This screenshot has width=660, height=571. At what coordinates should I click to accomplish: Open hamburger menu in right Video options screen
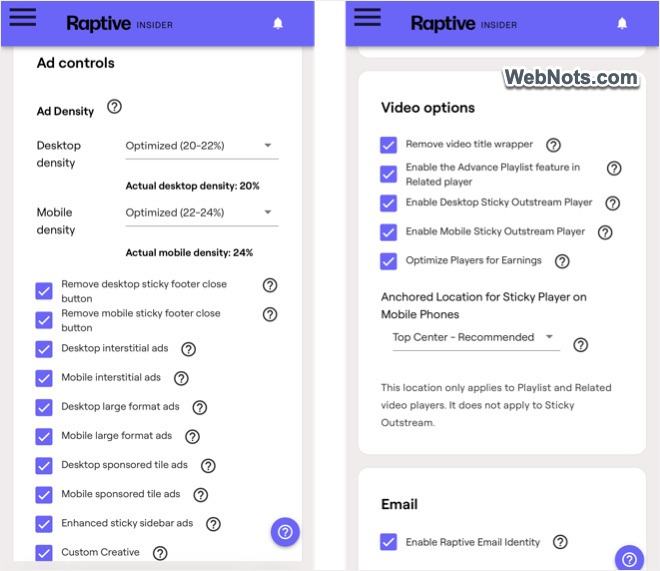(367, 17)
